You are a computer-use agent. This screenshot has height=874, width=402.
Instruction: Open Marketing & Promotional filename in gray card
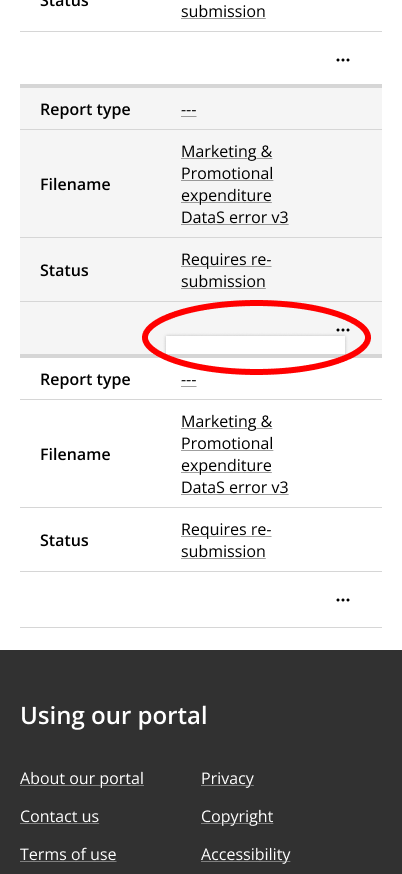tap(235, 184)
